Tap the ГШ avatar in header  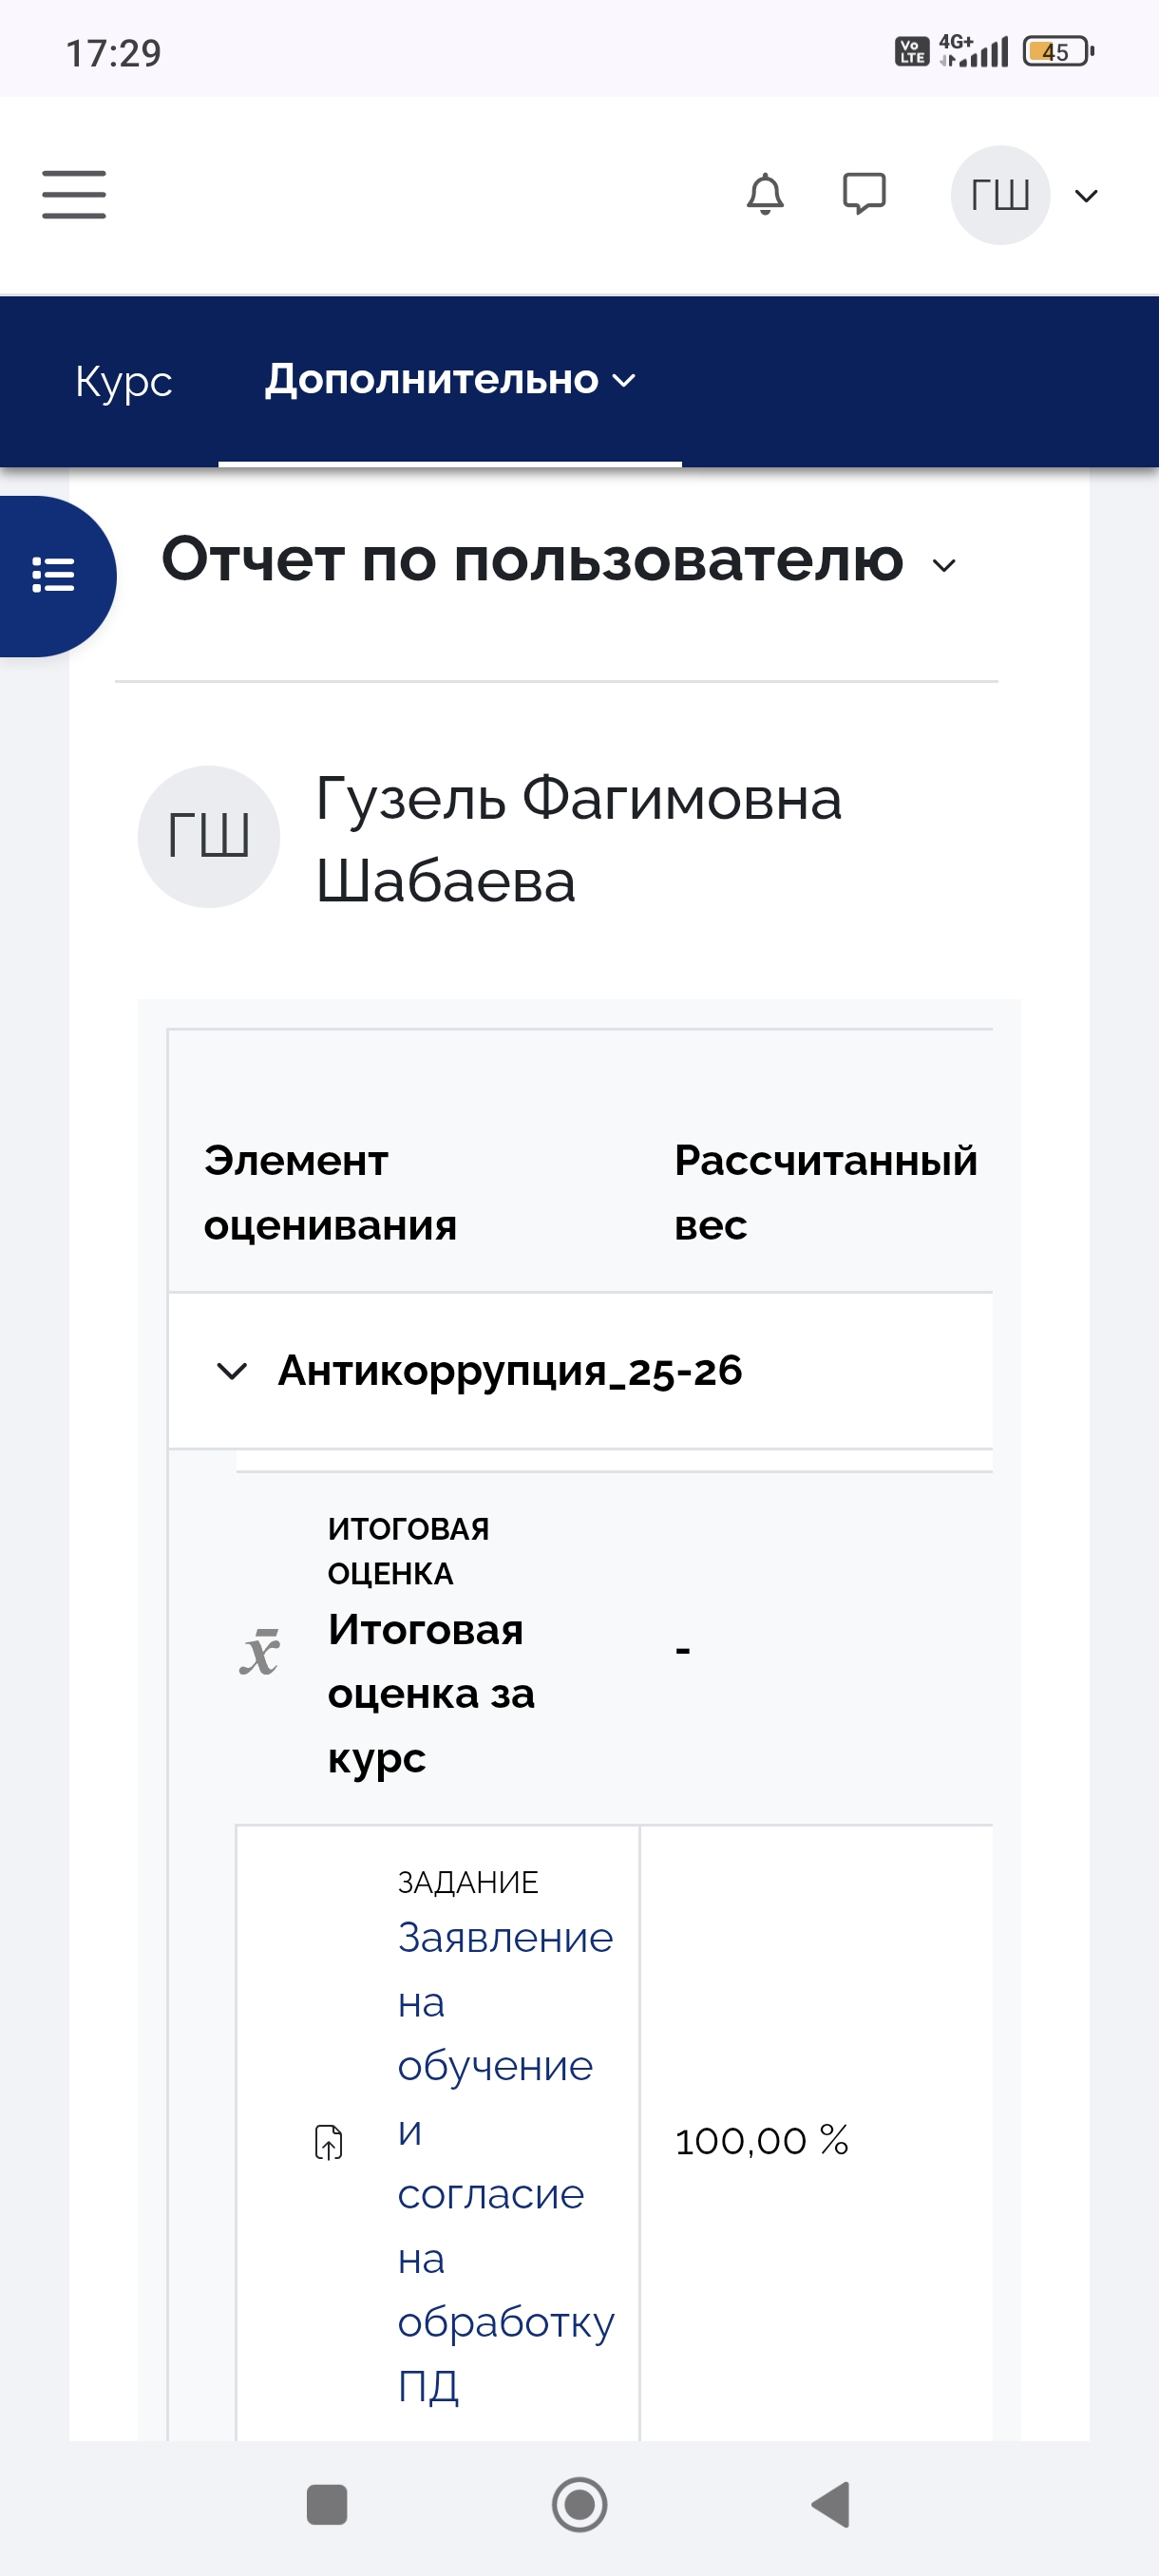(999, 195)
